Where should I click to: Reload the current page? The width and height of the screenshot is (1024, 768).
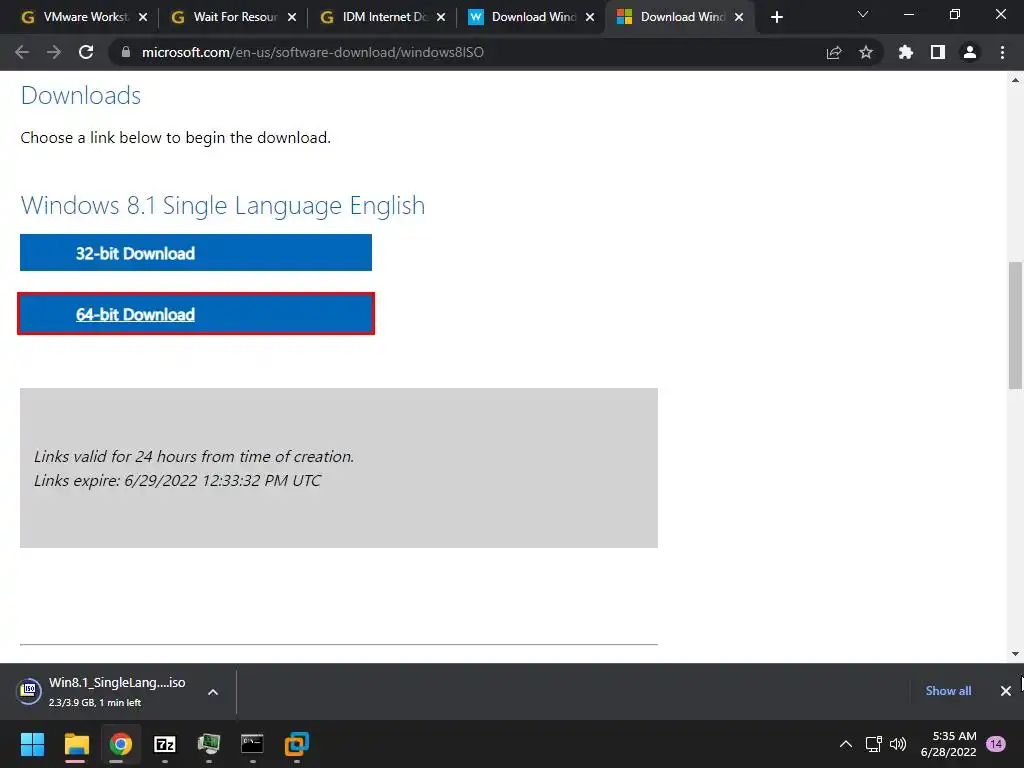click(86, 52)
